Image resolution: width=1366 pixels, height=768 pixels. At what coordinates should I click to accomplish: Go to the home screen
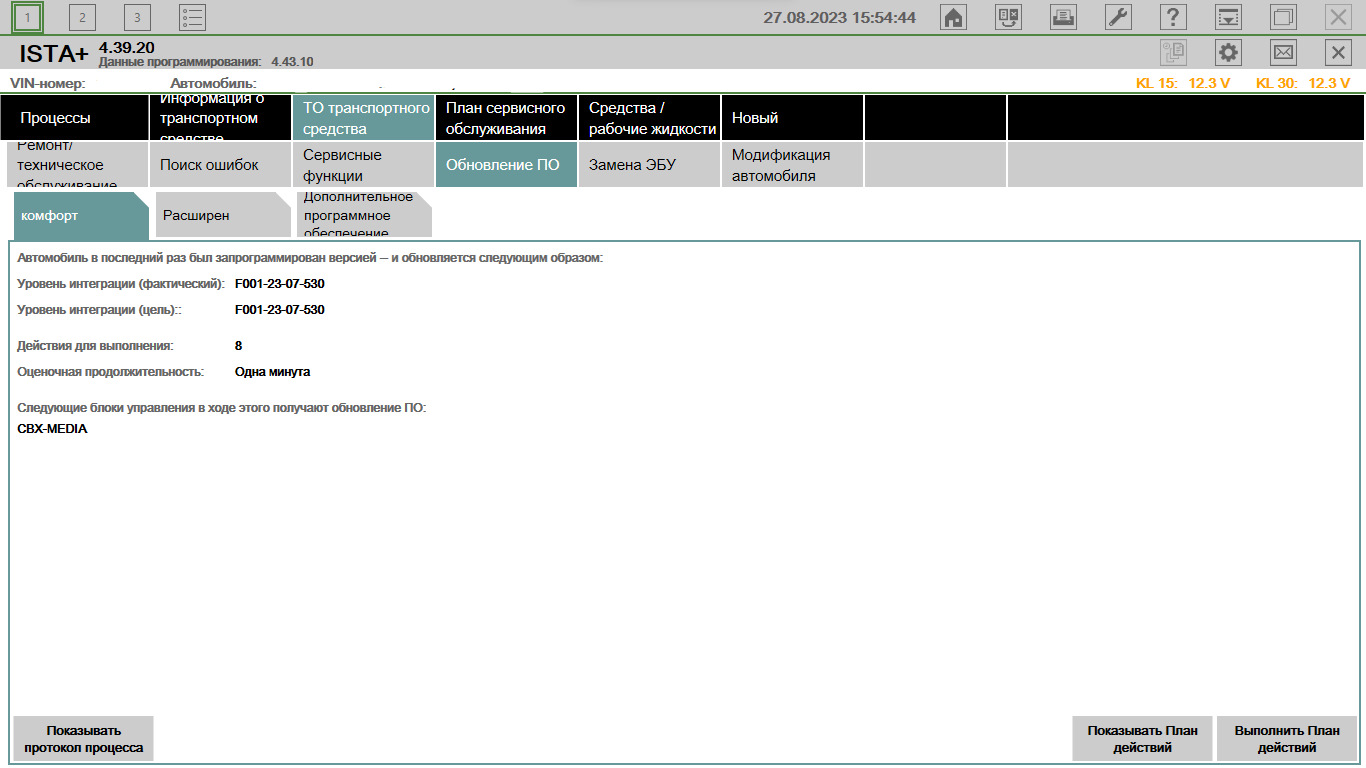click(954, 17)
